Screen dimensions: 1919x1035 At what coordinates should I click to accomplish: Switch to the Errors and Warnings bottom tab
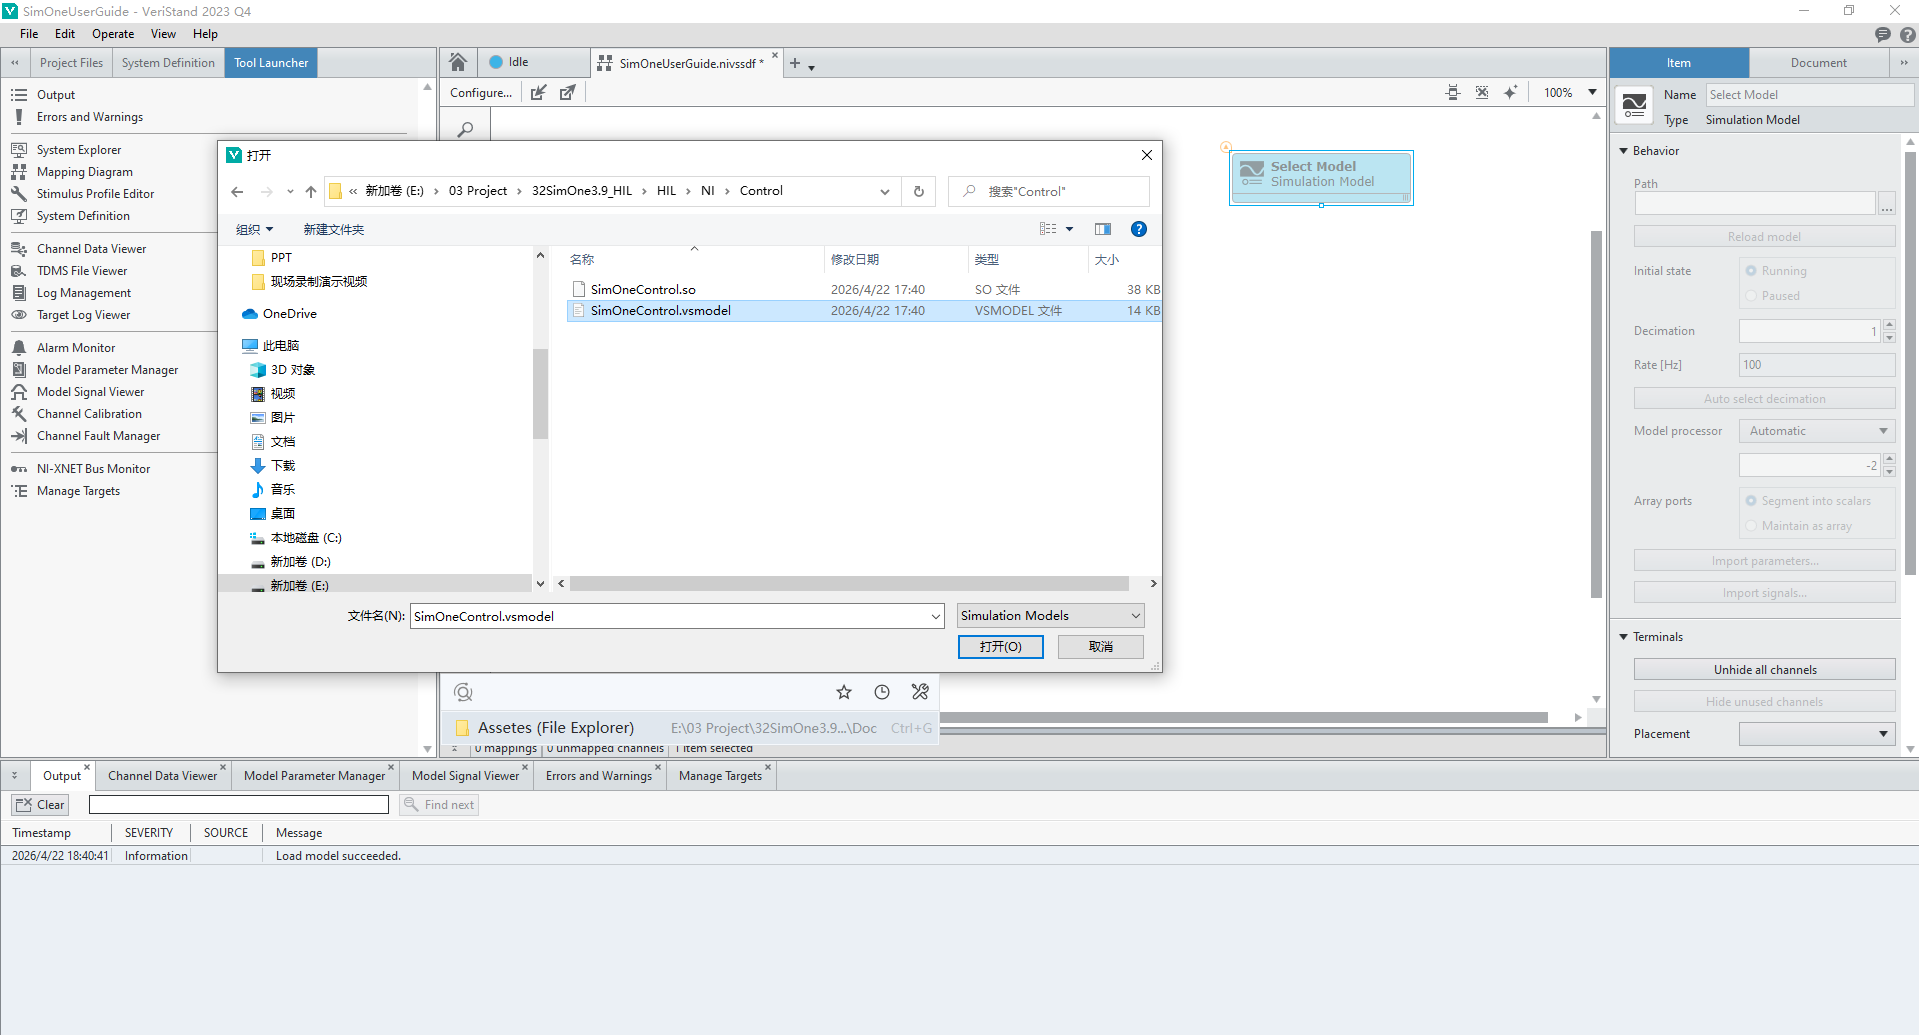pyautogui.click(x=598, y=776)
